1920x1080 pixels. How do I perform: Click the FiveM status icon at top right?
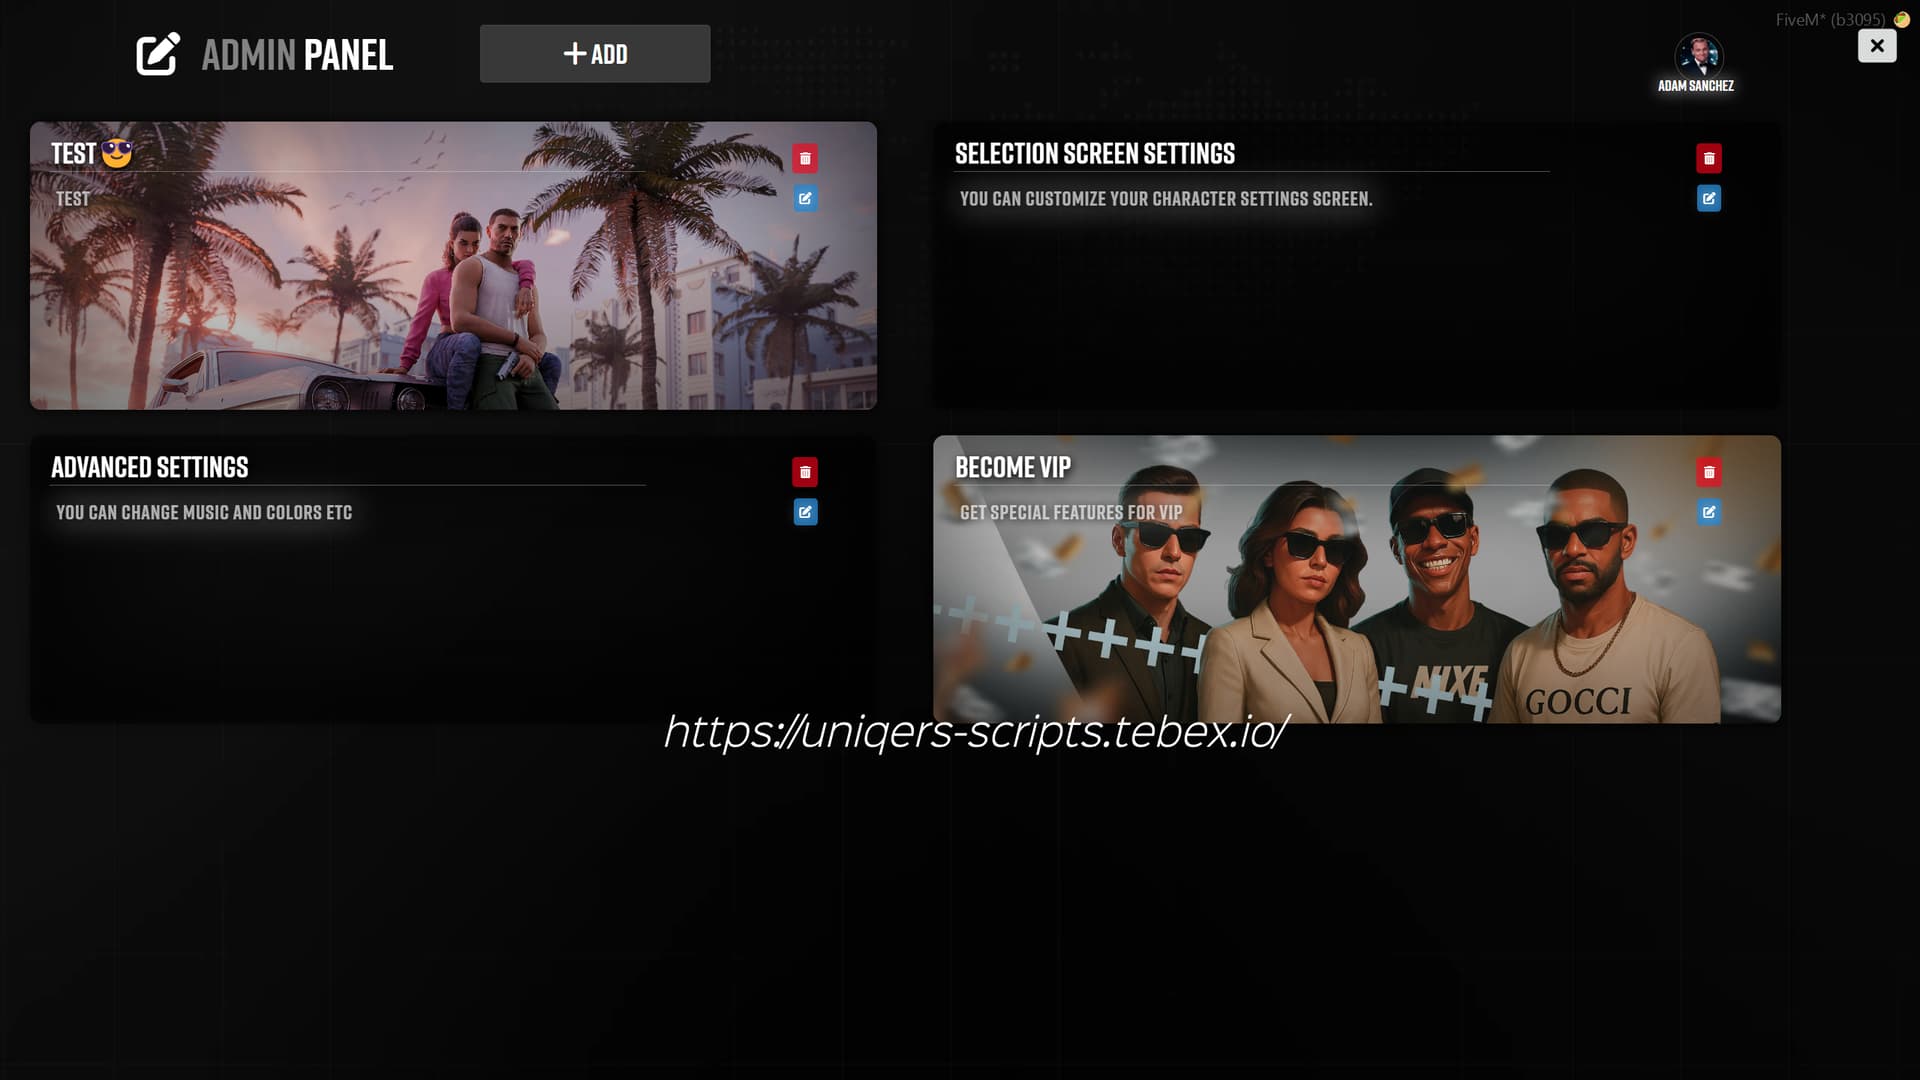pyautogui.click(x=1901, y=19)
